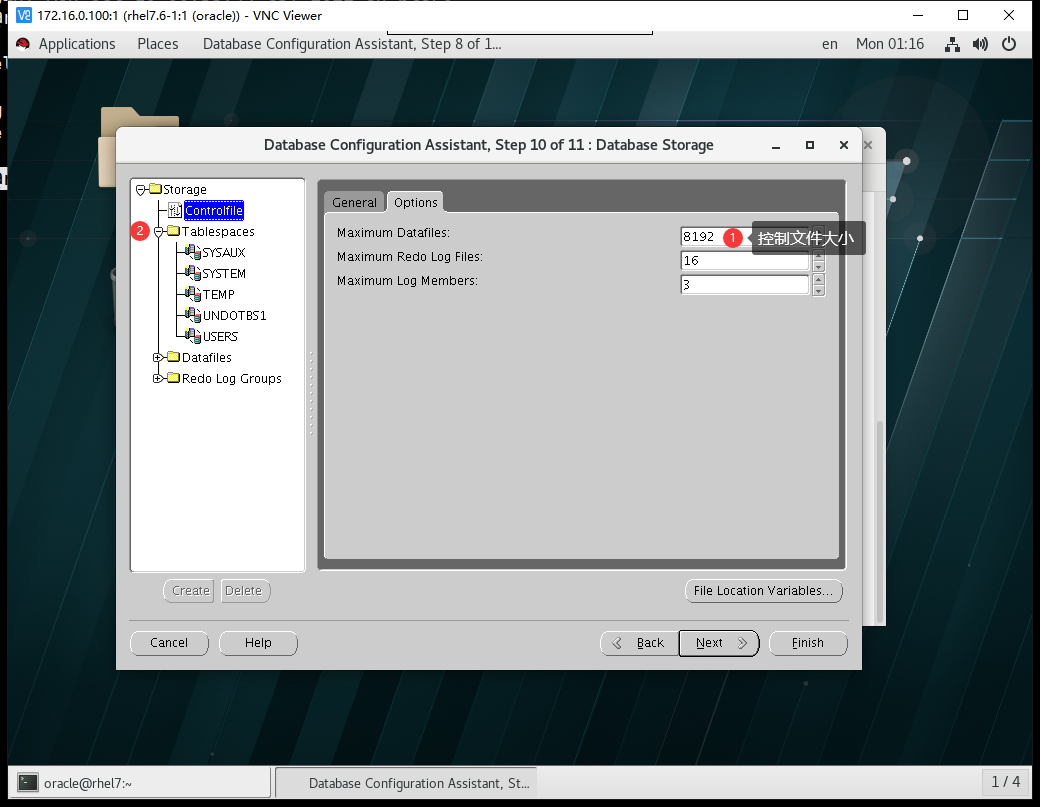Click the en keyboard language indicator
Image resolution: width=1040 pixels, height=807 pixels.
tap(830, 44)
